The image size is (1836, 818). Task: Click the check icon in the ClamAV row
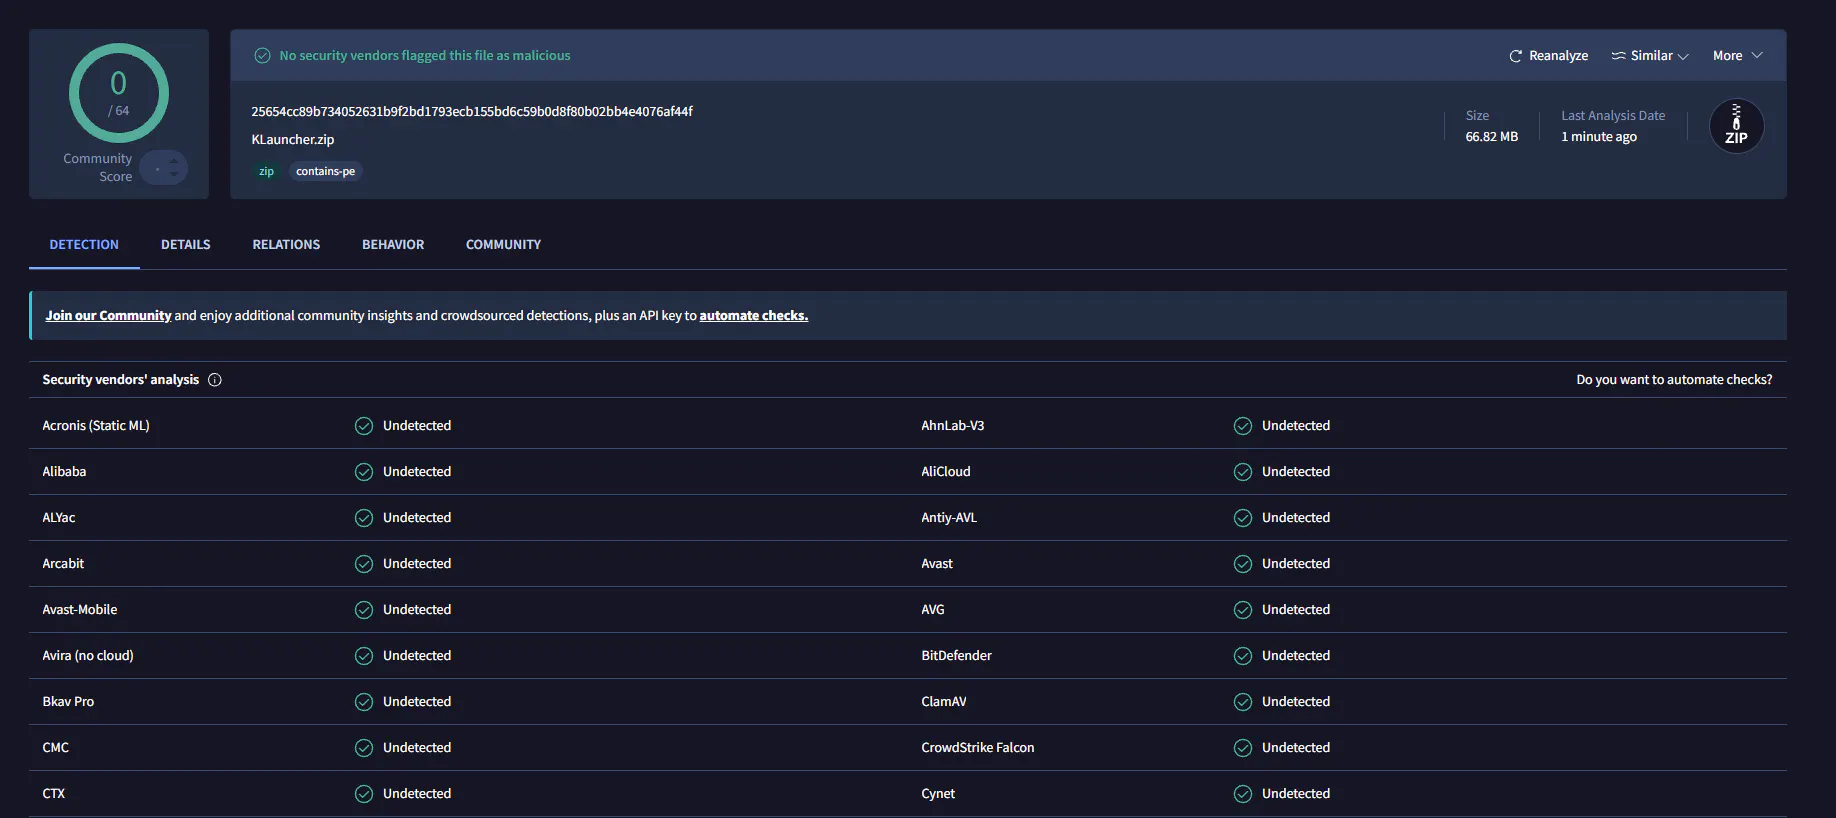(1243, 702)
